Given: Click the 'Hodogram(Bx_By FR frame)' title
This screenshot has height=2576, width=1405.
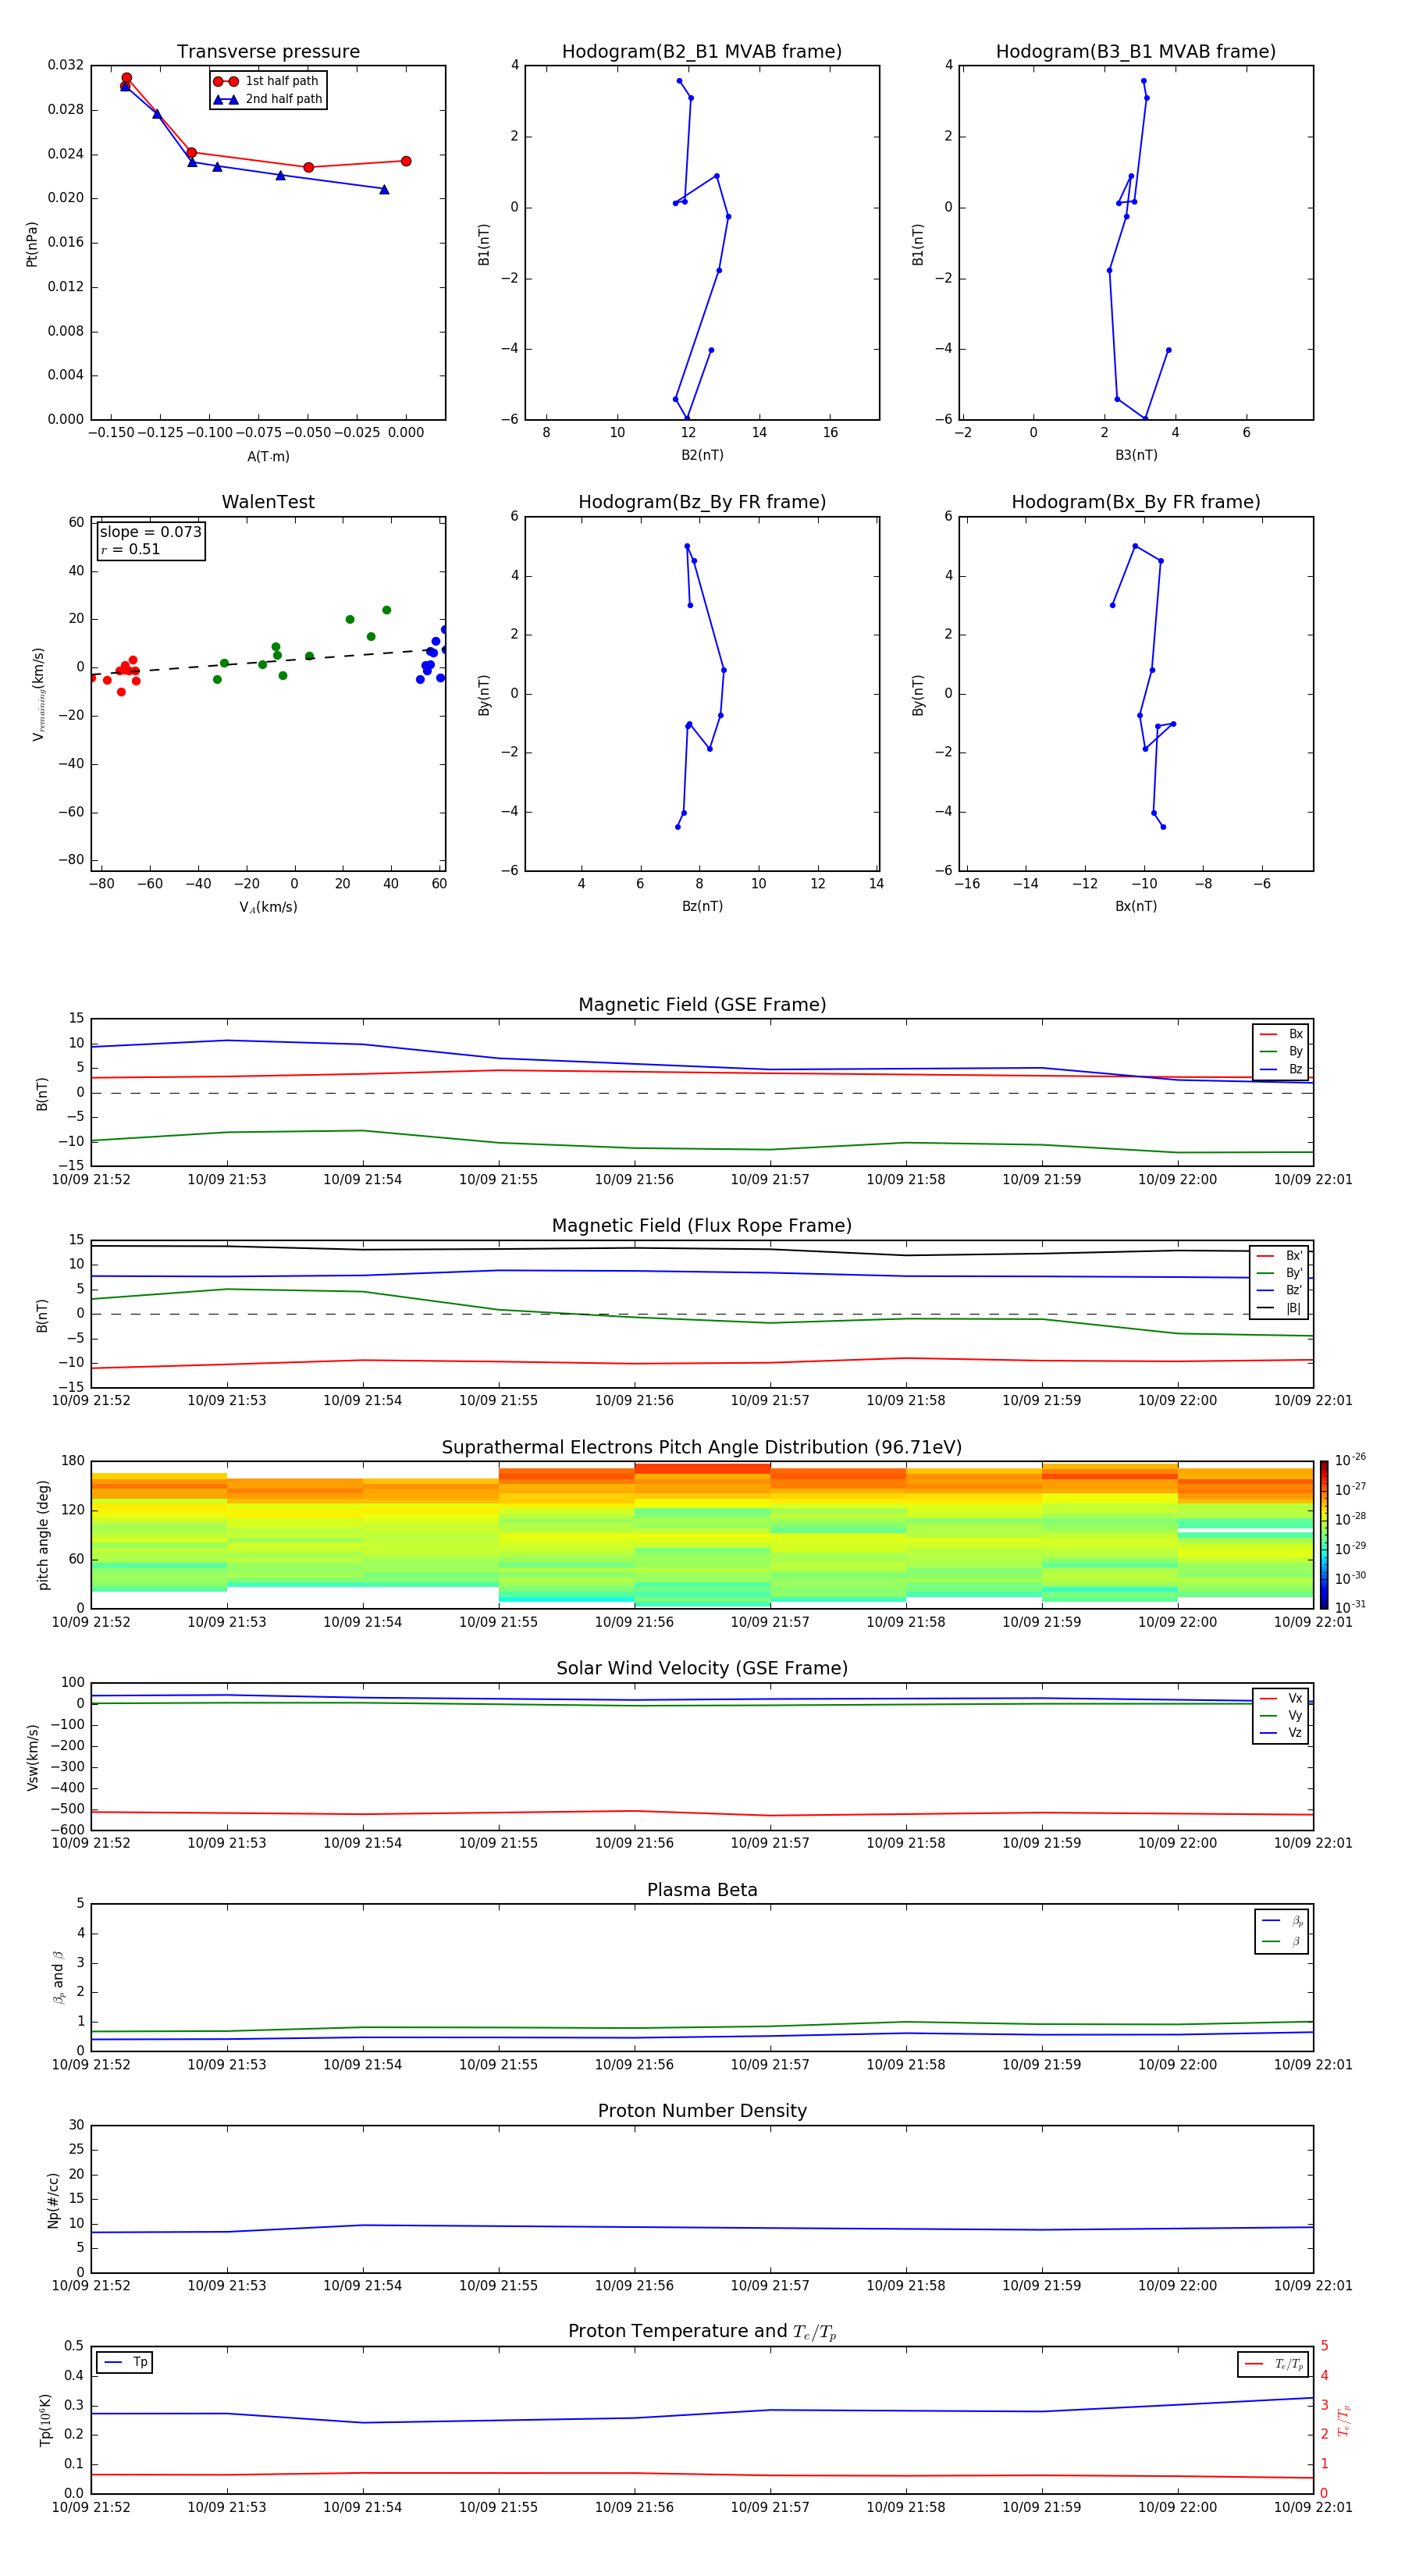Looking at the screenshot, I should tap(1136, 502).
